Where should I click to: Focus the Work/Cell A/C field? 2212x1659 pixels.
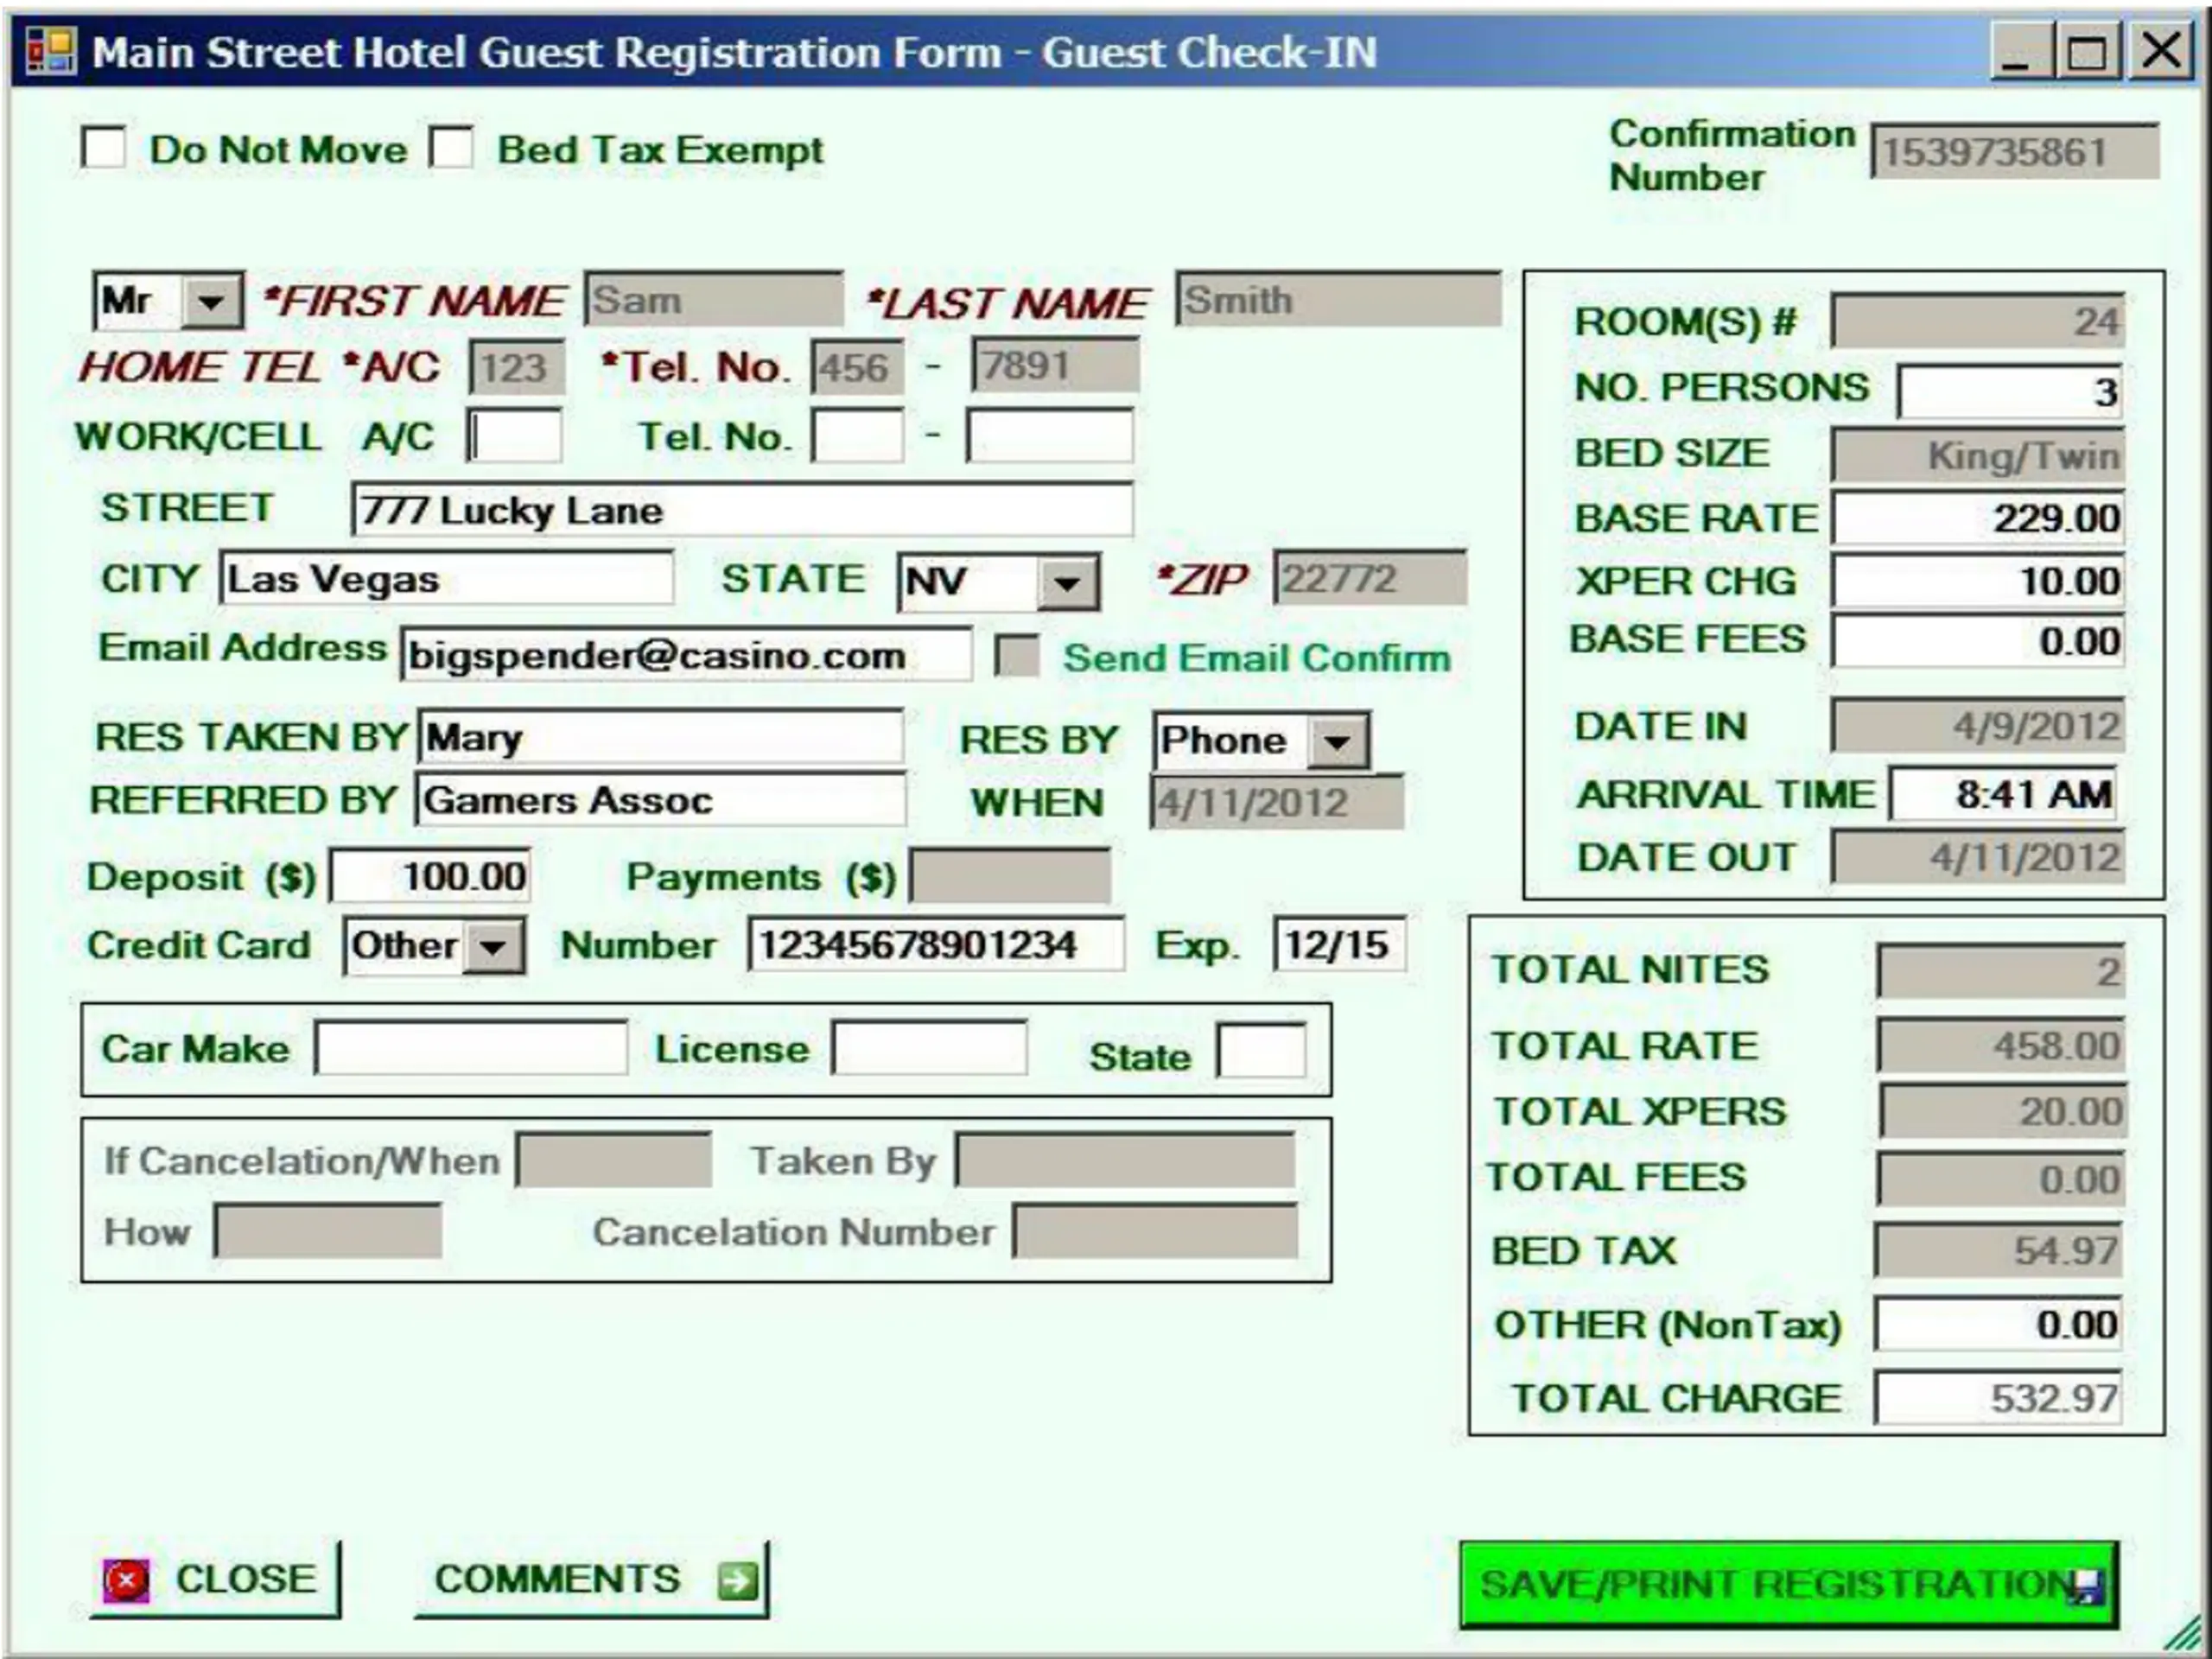coord(514,435)
